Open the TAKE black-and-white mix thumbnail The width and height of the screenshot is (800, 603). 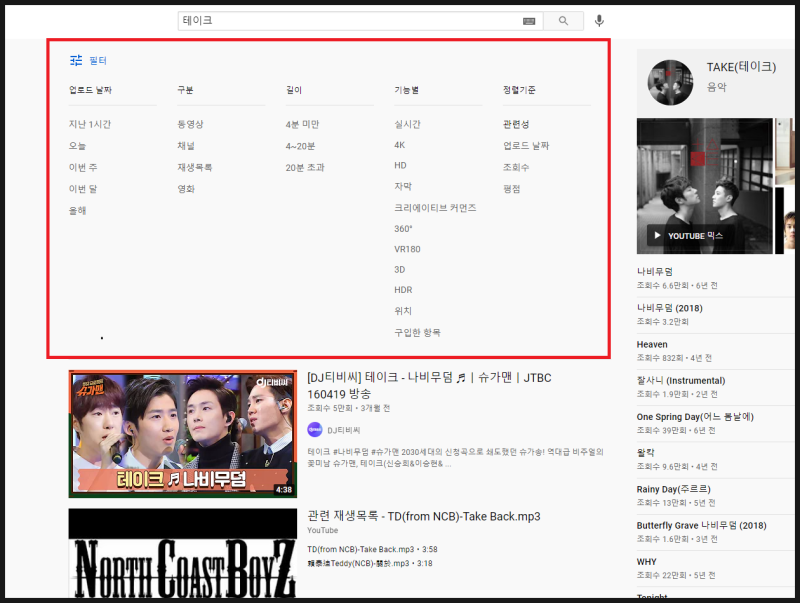(705, 186)
